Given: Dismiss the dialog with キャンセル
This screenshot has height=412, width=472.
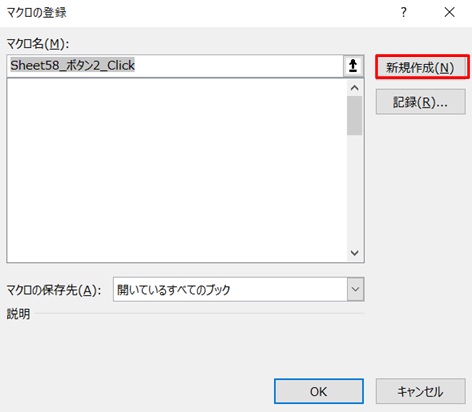Looking at the screenshot, I should (421, 391).
